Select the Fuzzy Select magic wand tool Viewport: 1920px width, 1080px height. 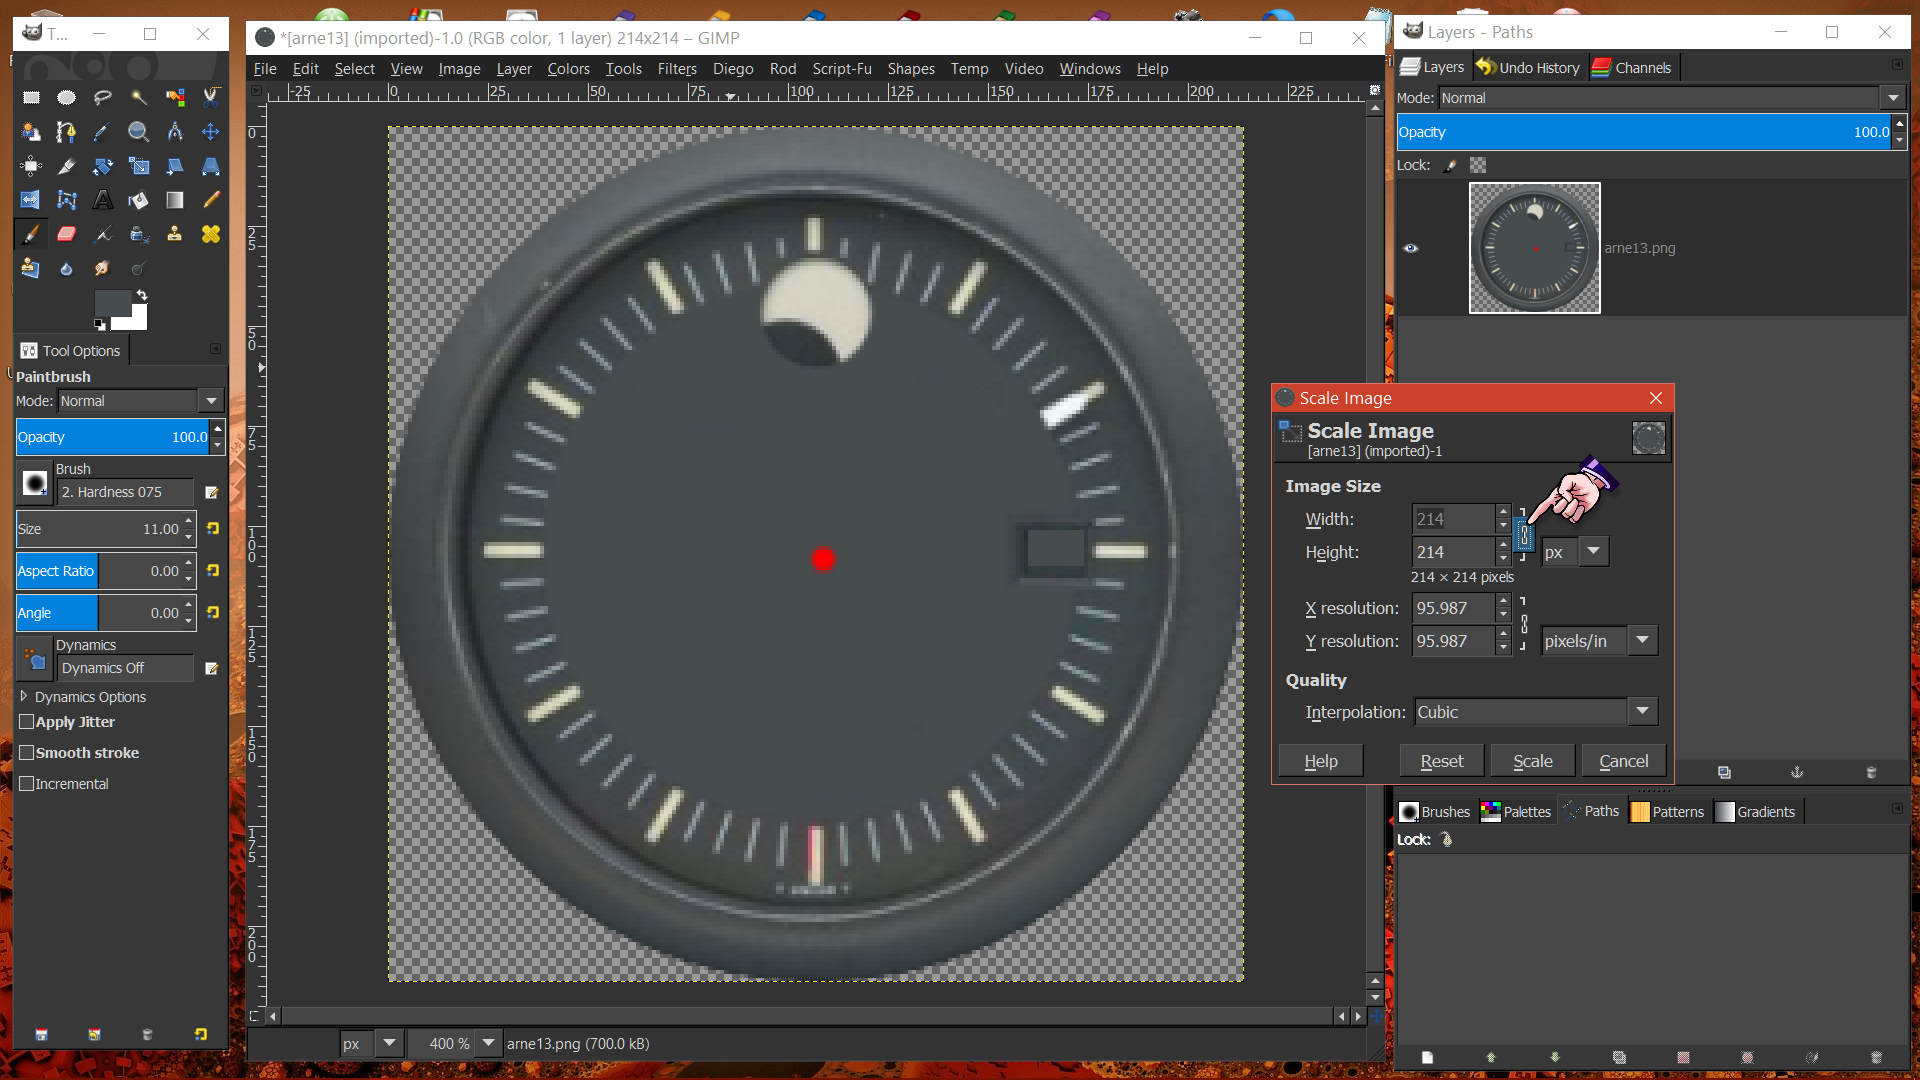click(x=139, y=97)
